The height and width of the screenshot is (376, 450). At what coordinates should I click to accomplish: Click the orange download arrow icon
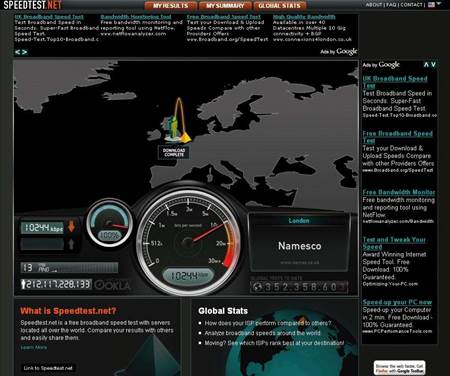(x=71, y=227)
